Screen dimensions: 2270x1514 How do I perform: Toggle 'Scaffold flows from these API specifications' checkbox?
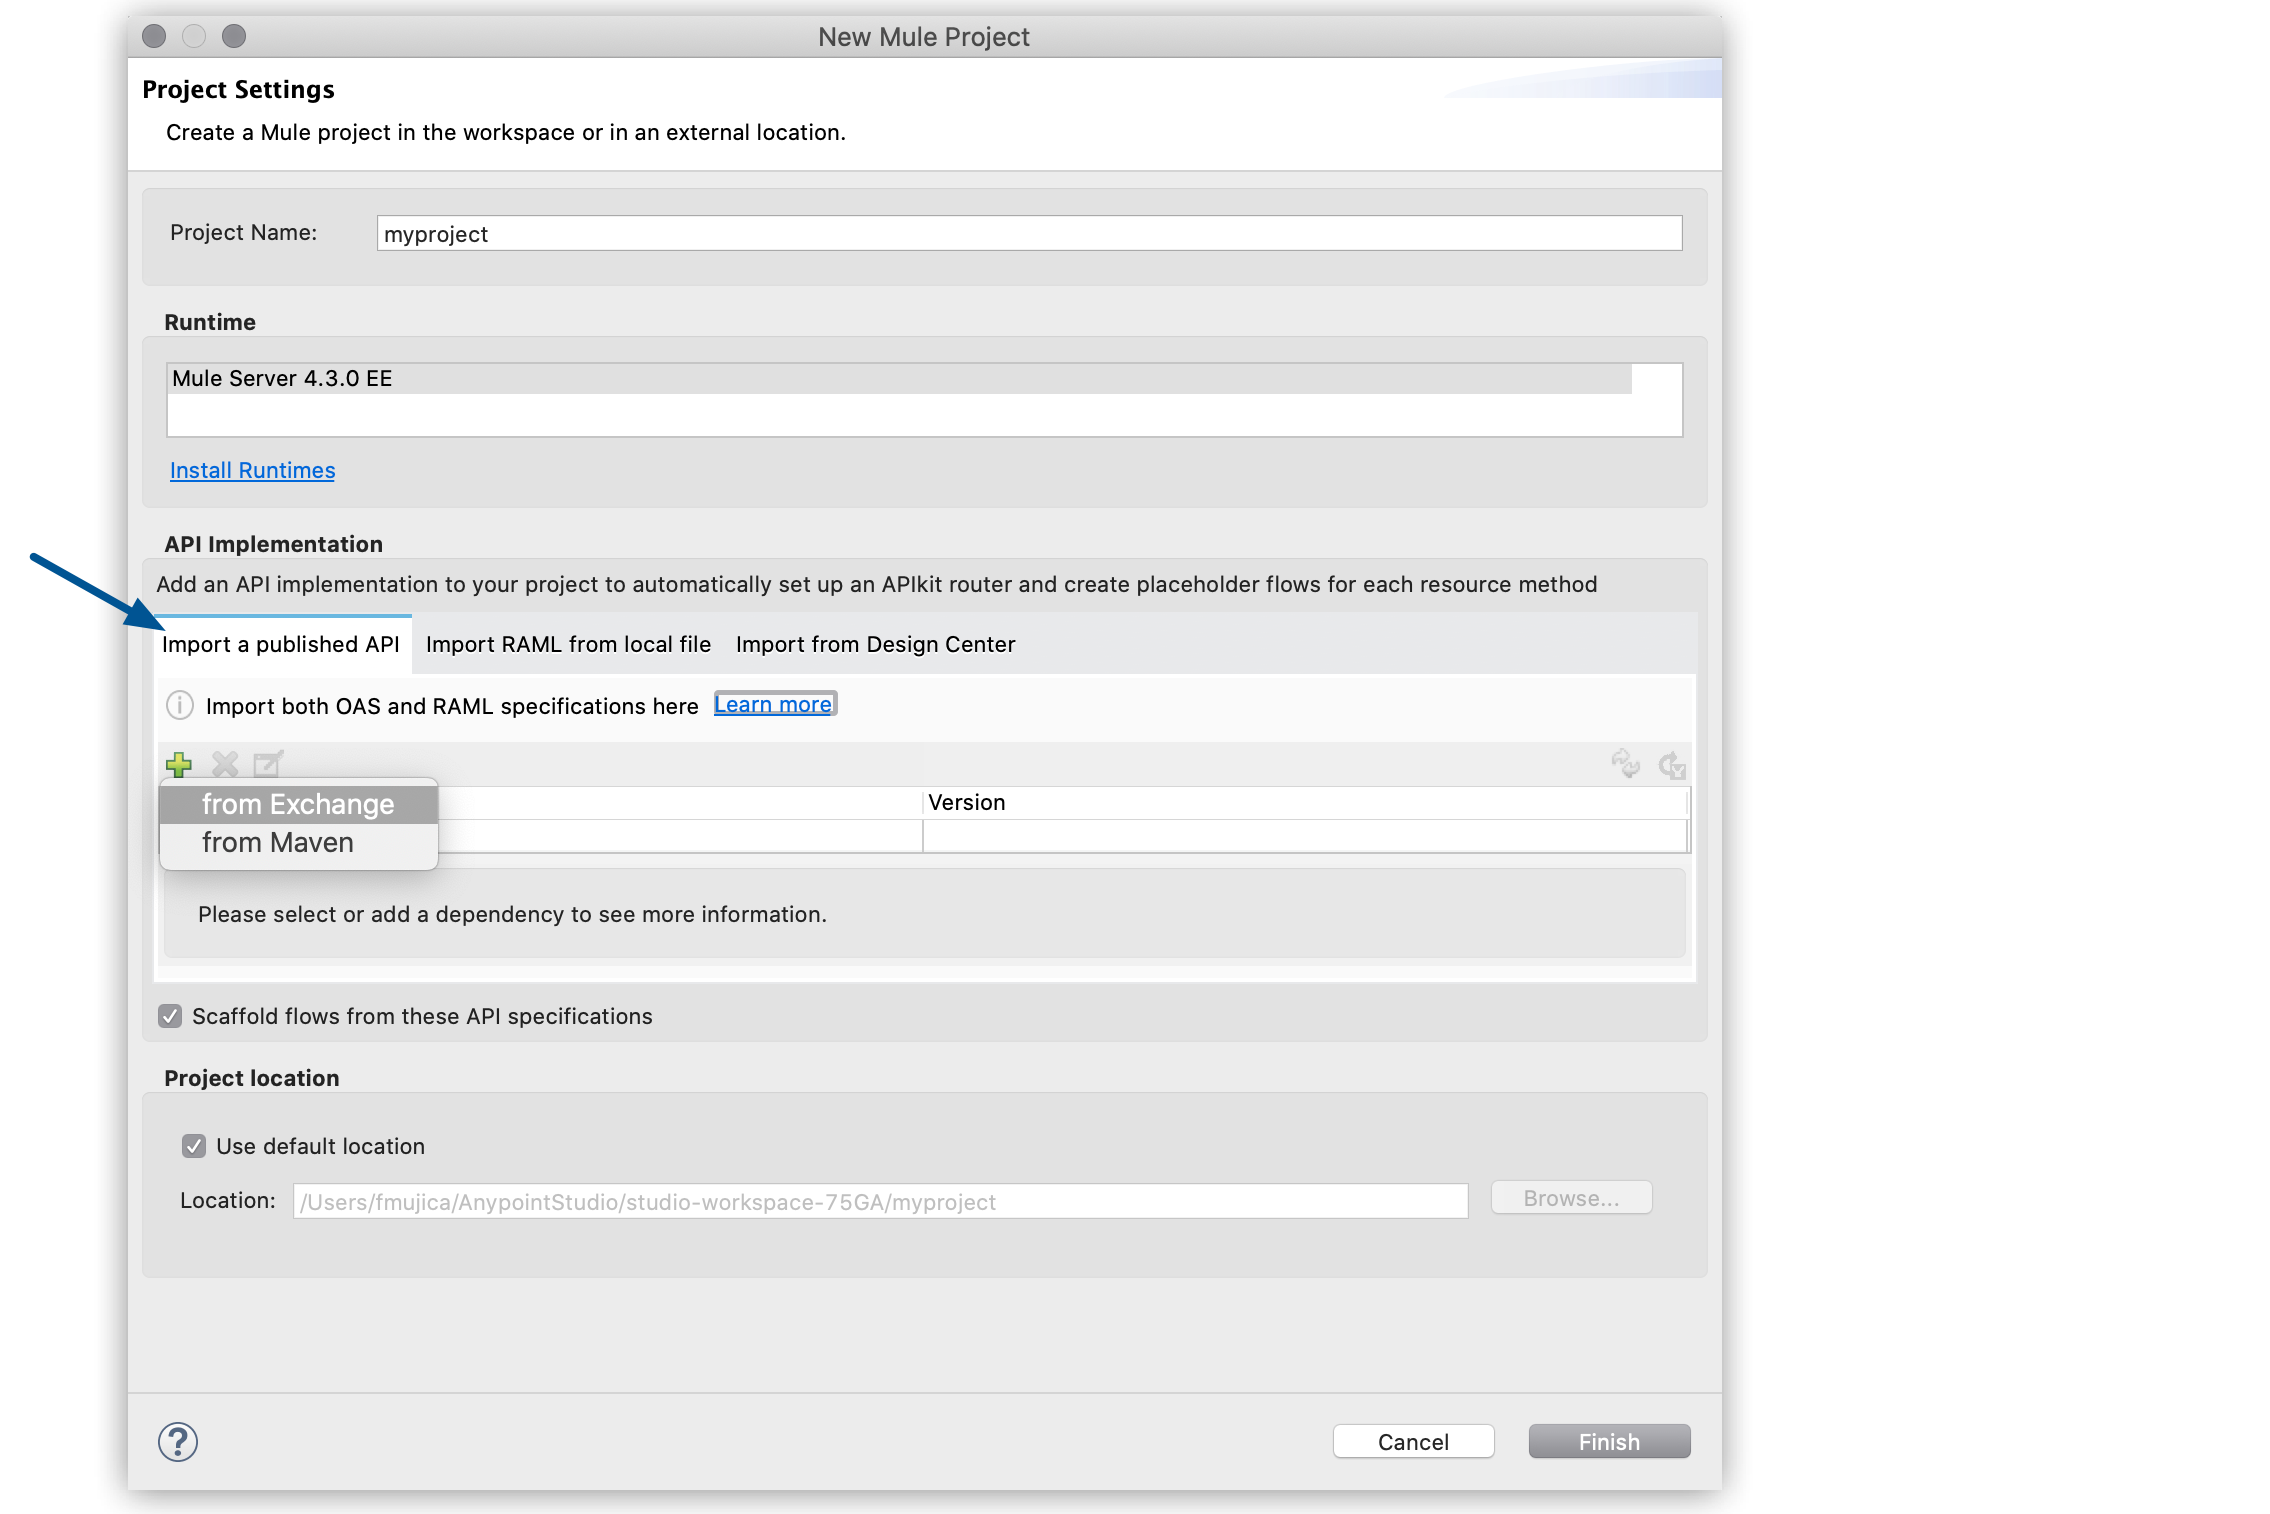(x=170, y=1016)
